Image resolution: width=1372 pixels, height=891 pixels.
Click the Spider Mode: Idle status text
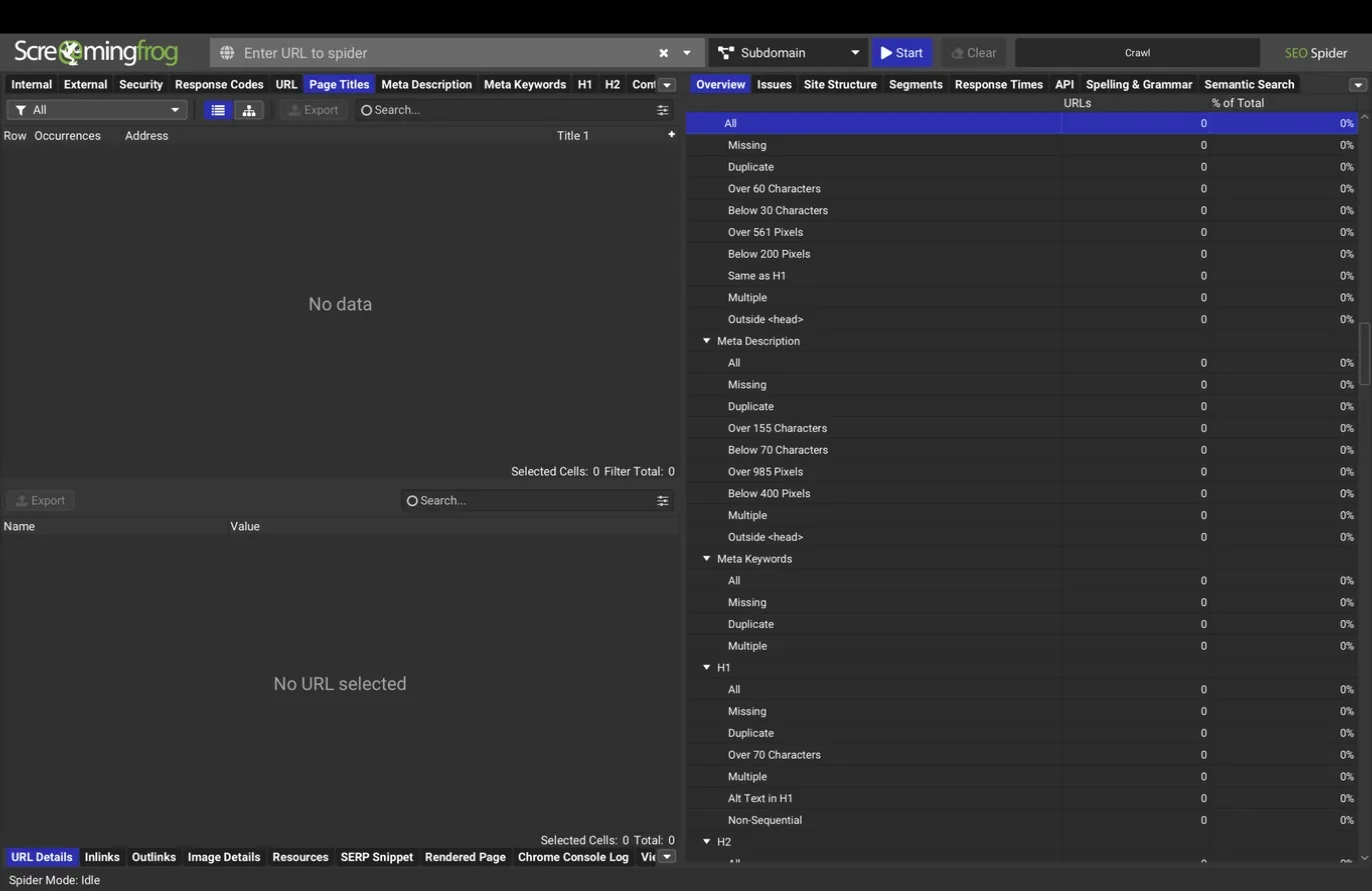[x=54, y=881]
